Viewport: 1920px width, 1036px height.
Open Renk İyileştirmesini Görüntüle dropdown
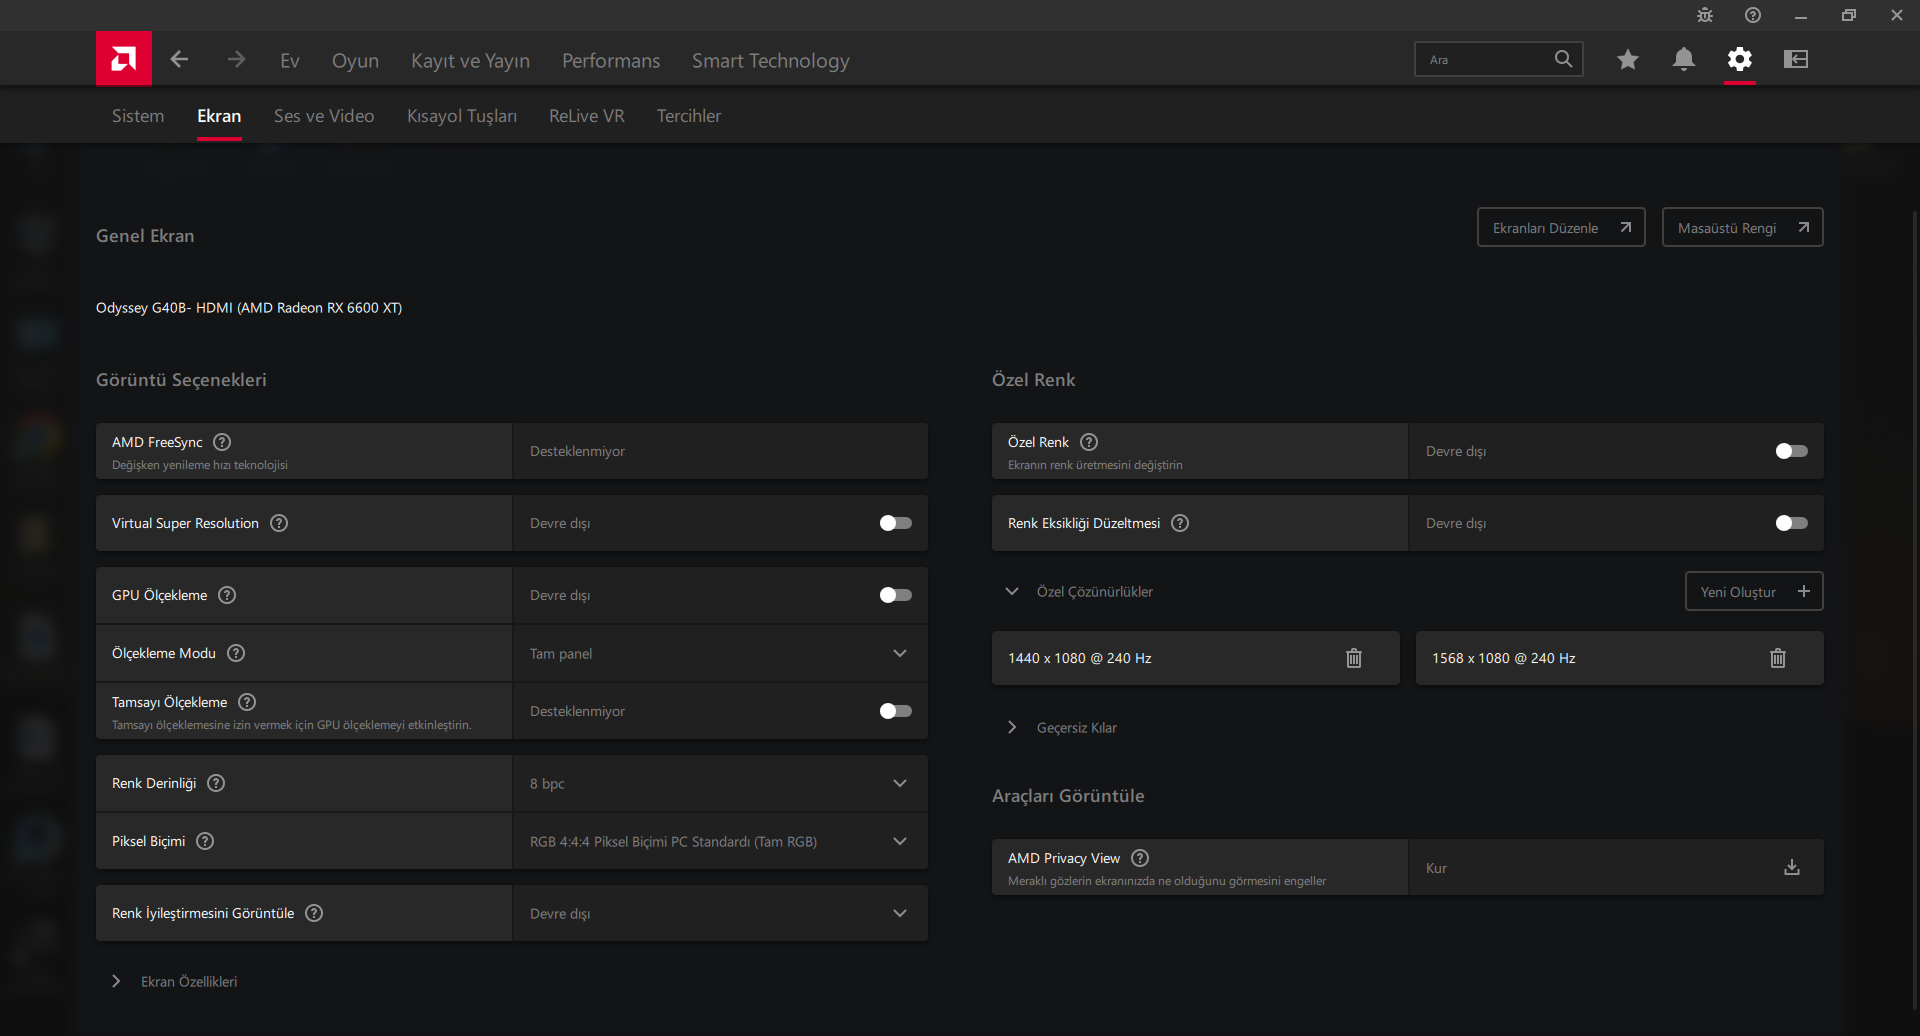720,913
